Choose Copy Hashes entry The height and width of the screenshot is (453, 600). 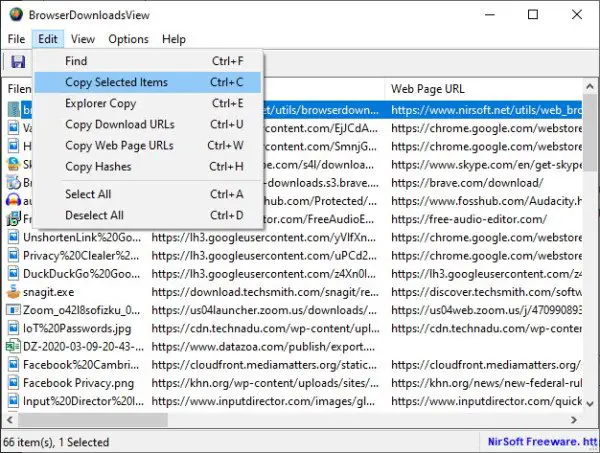coord(148,167)
